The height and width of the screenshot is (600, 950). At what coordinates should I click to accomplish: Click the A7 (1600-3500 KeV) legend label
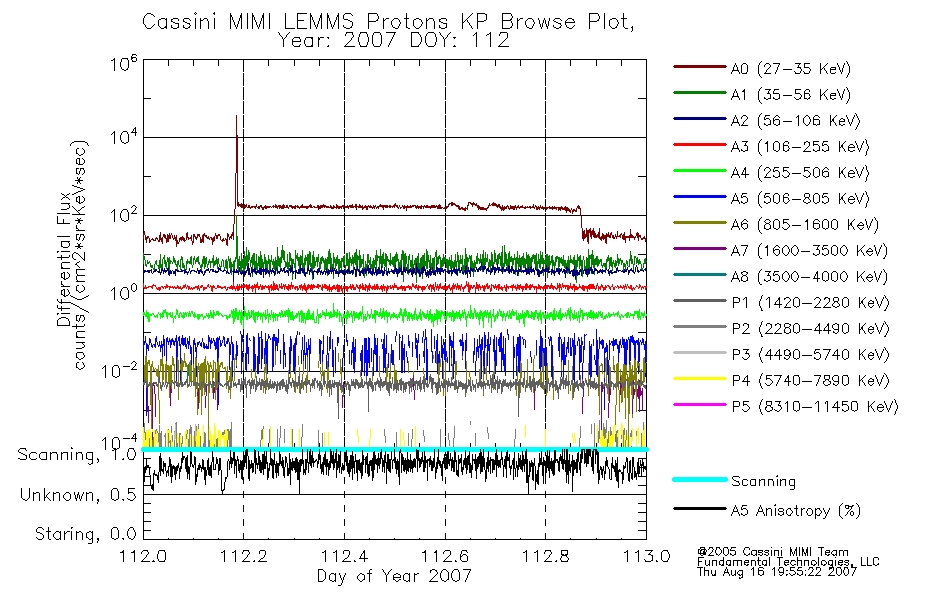(809, 251)
